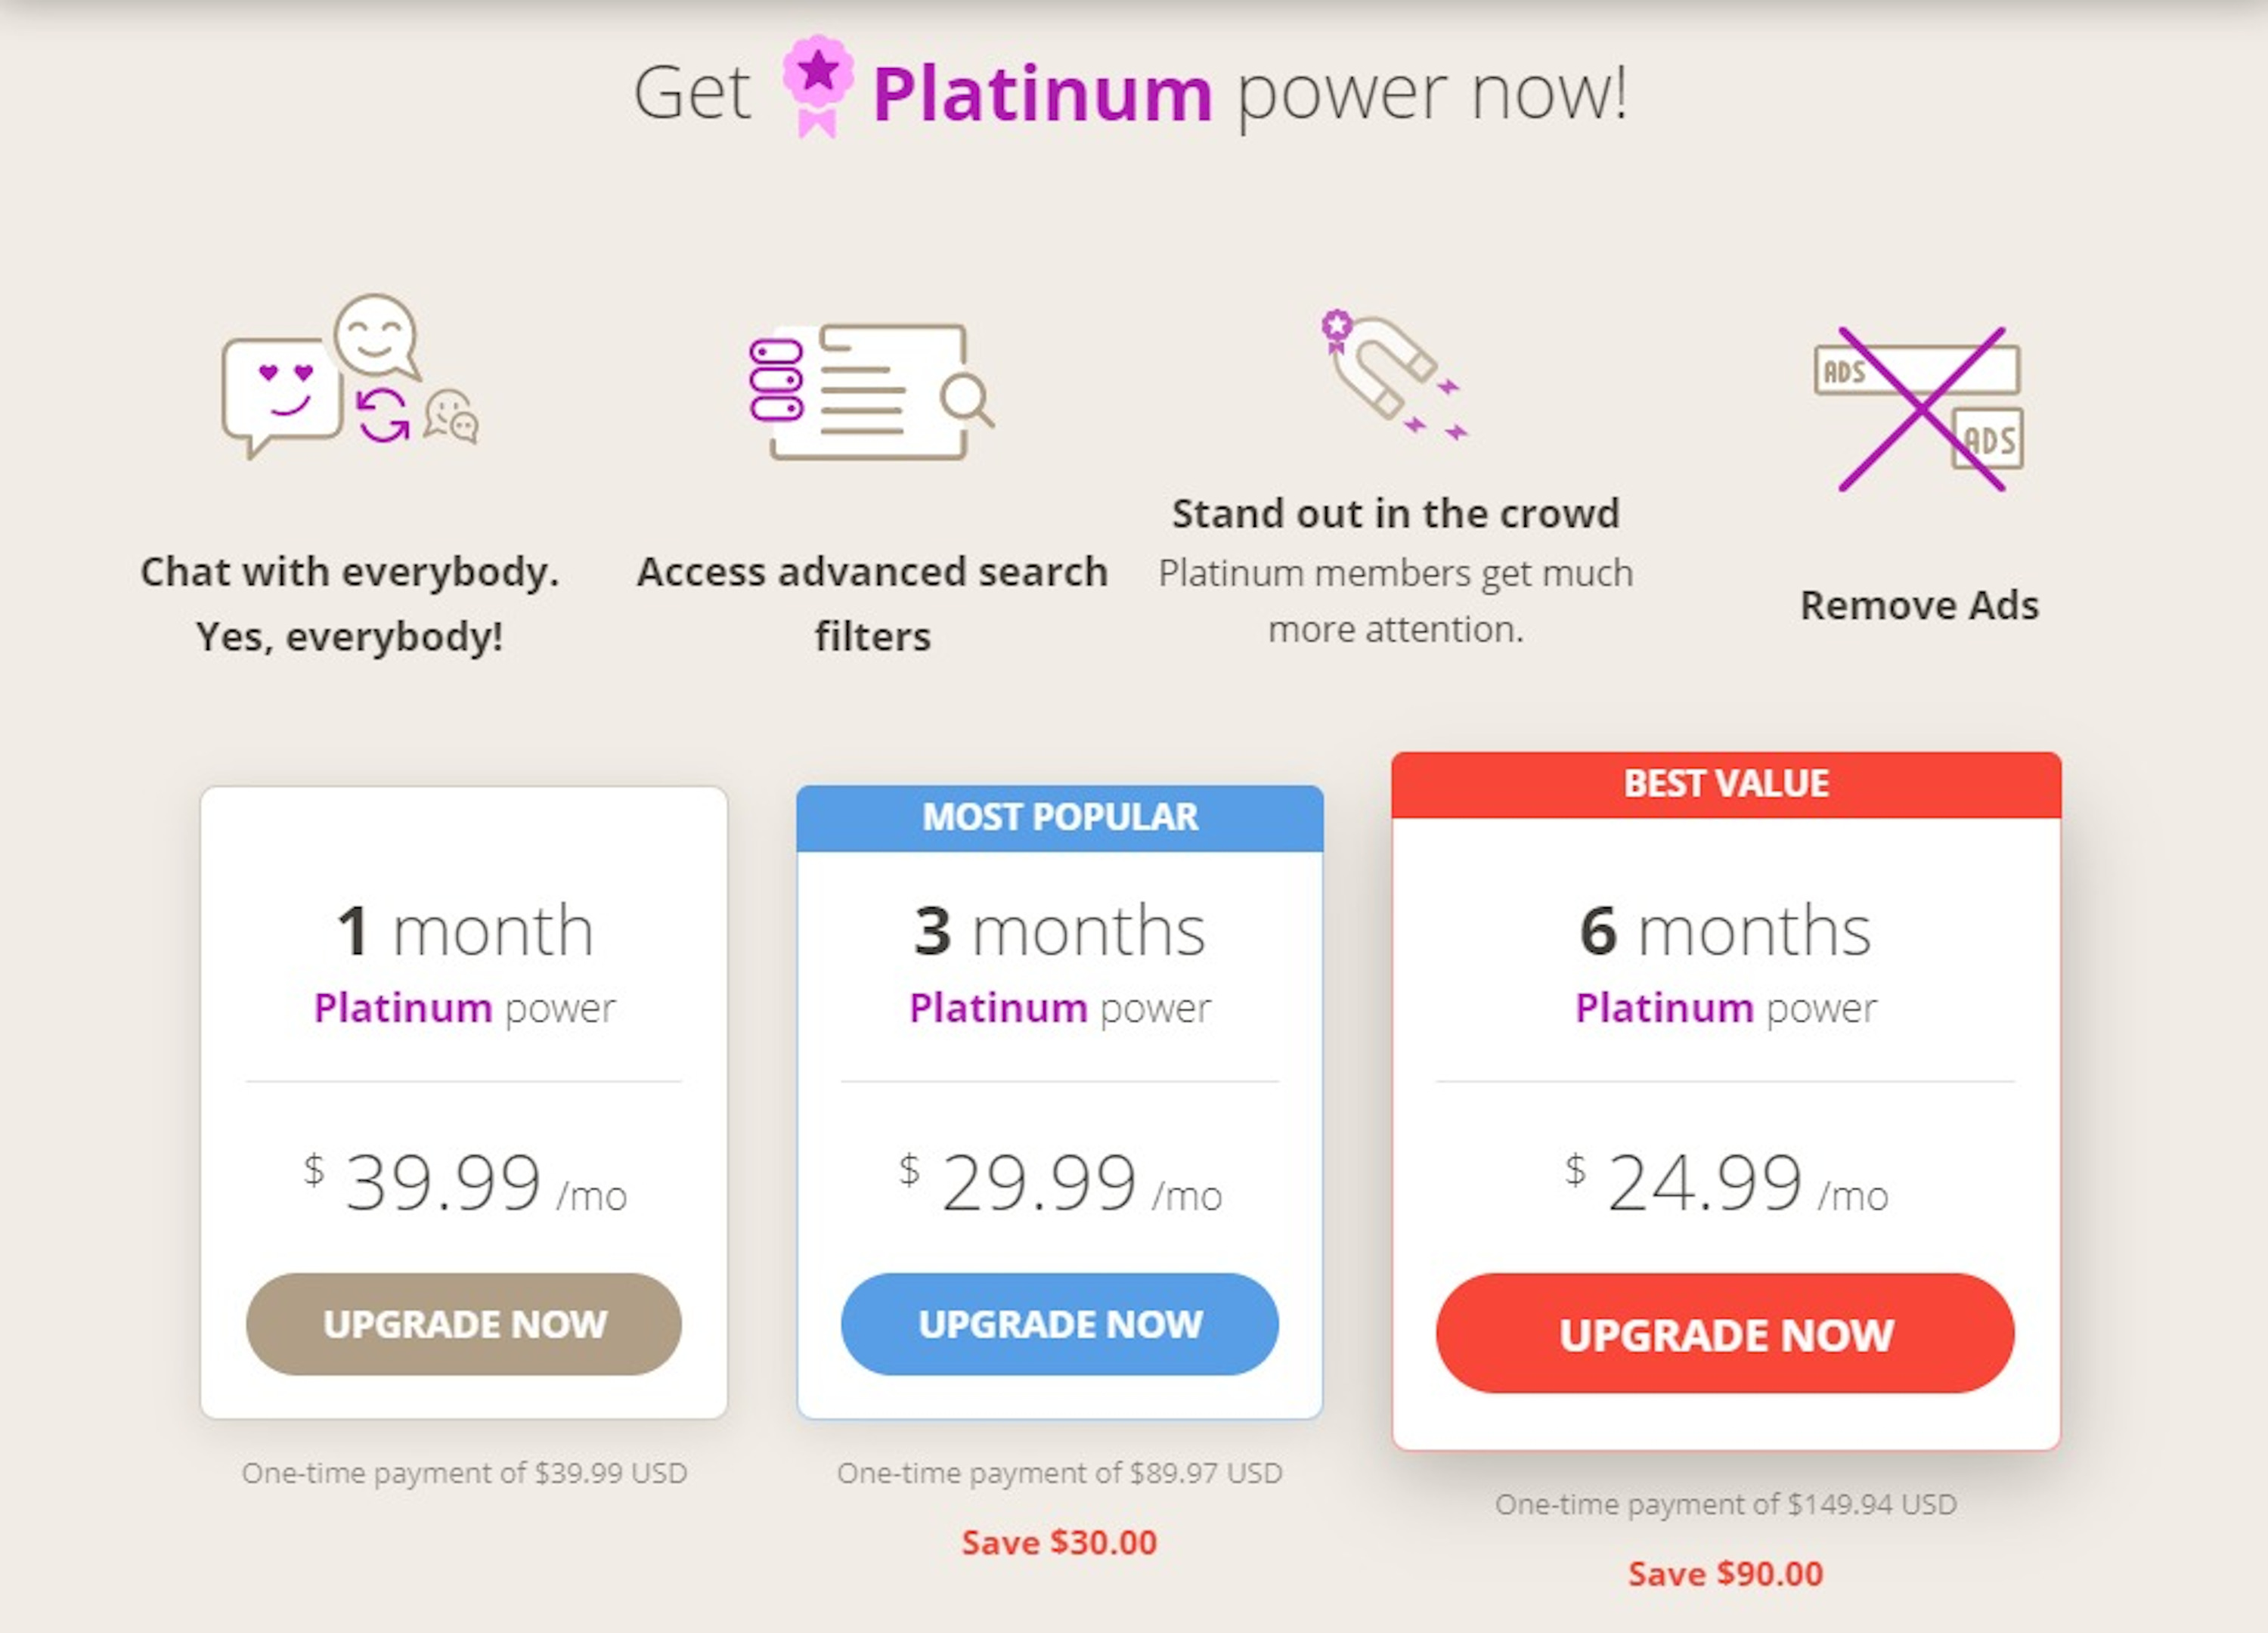Screen dimensions: 2268x1633
Task: Upgrade now with the 1 month plan
Action: coord(463,1324)
